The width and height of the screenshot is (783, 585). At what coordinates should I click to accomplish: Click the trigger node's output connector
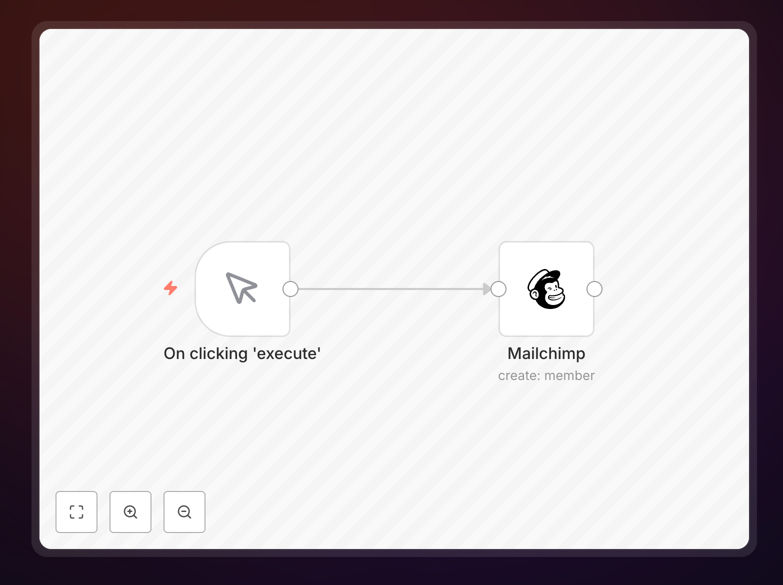click(291, 289)
